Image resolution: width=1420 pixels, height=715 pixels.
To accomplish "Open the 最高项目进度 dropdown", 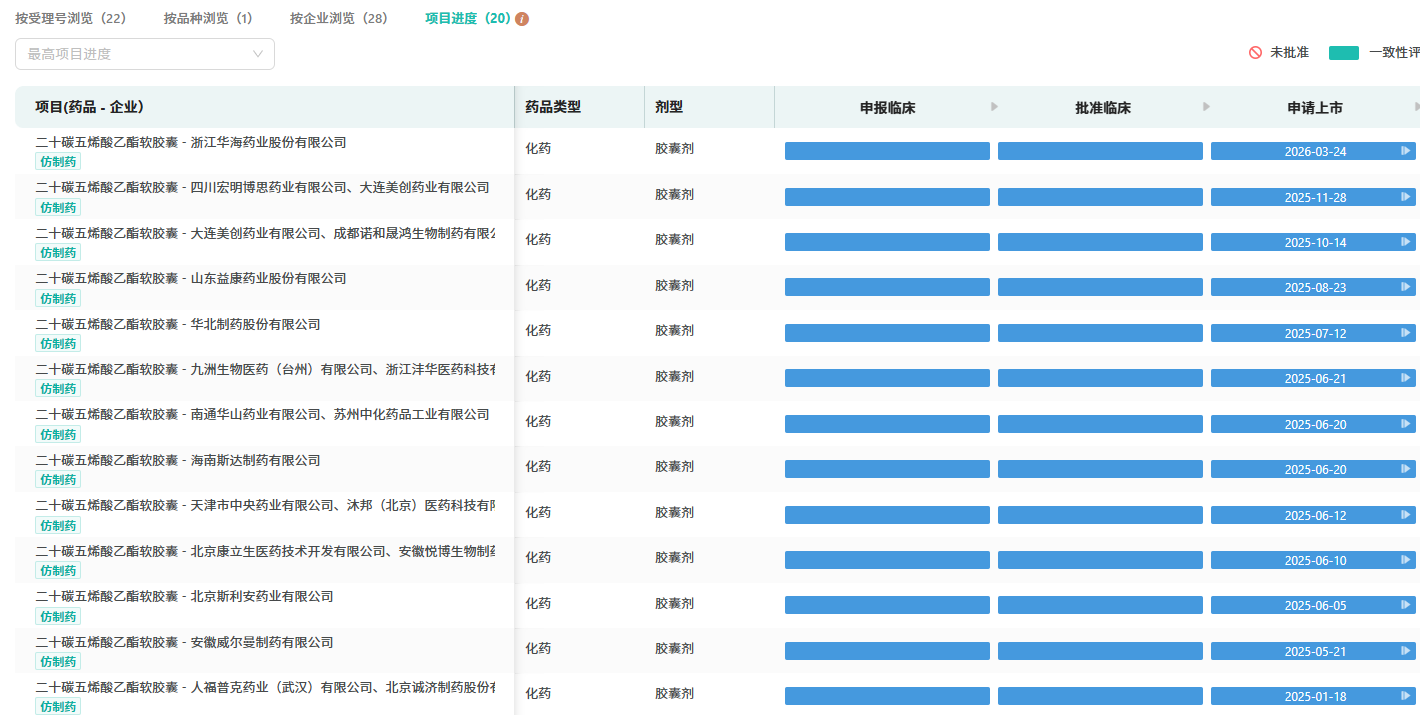I will [x=145, y=54].
